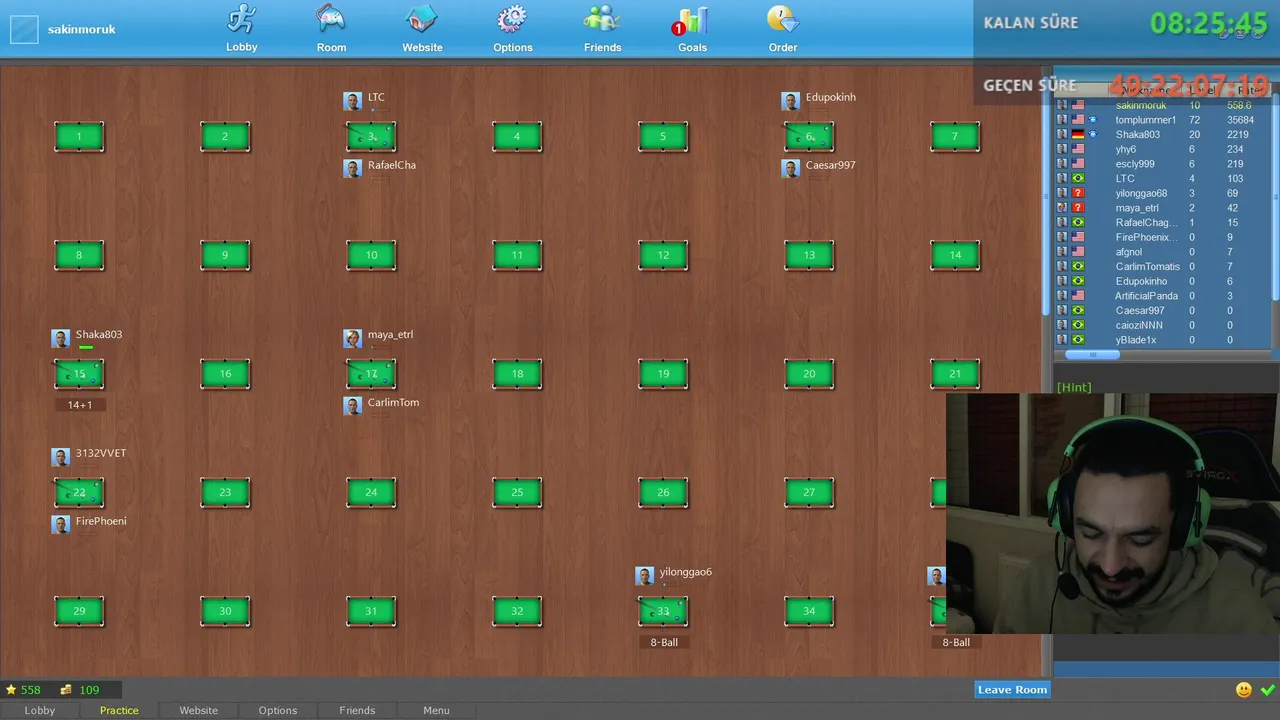
Task: Click the 8-Ball label under table 33
Action: 664,642
